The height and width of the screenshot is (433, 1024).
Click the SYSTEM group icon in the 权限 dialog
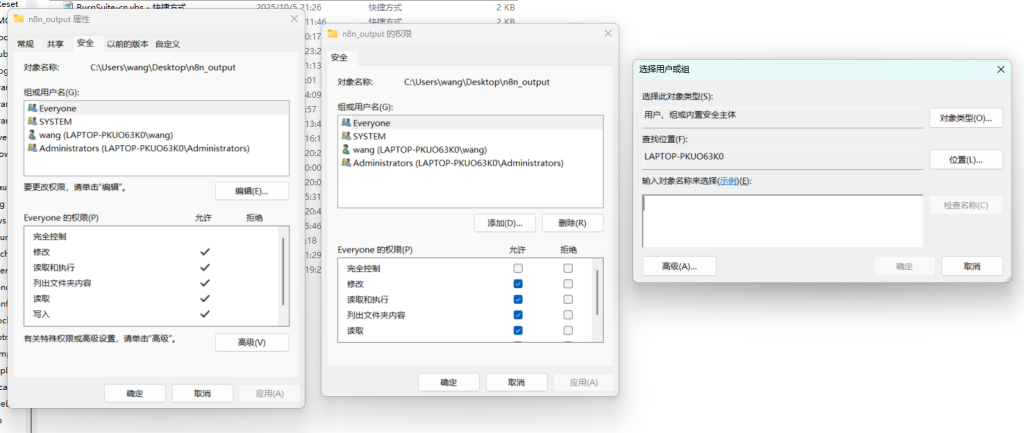(346, 136)
